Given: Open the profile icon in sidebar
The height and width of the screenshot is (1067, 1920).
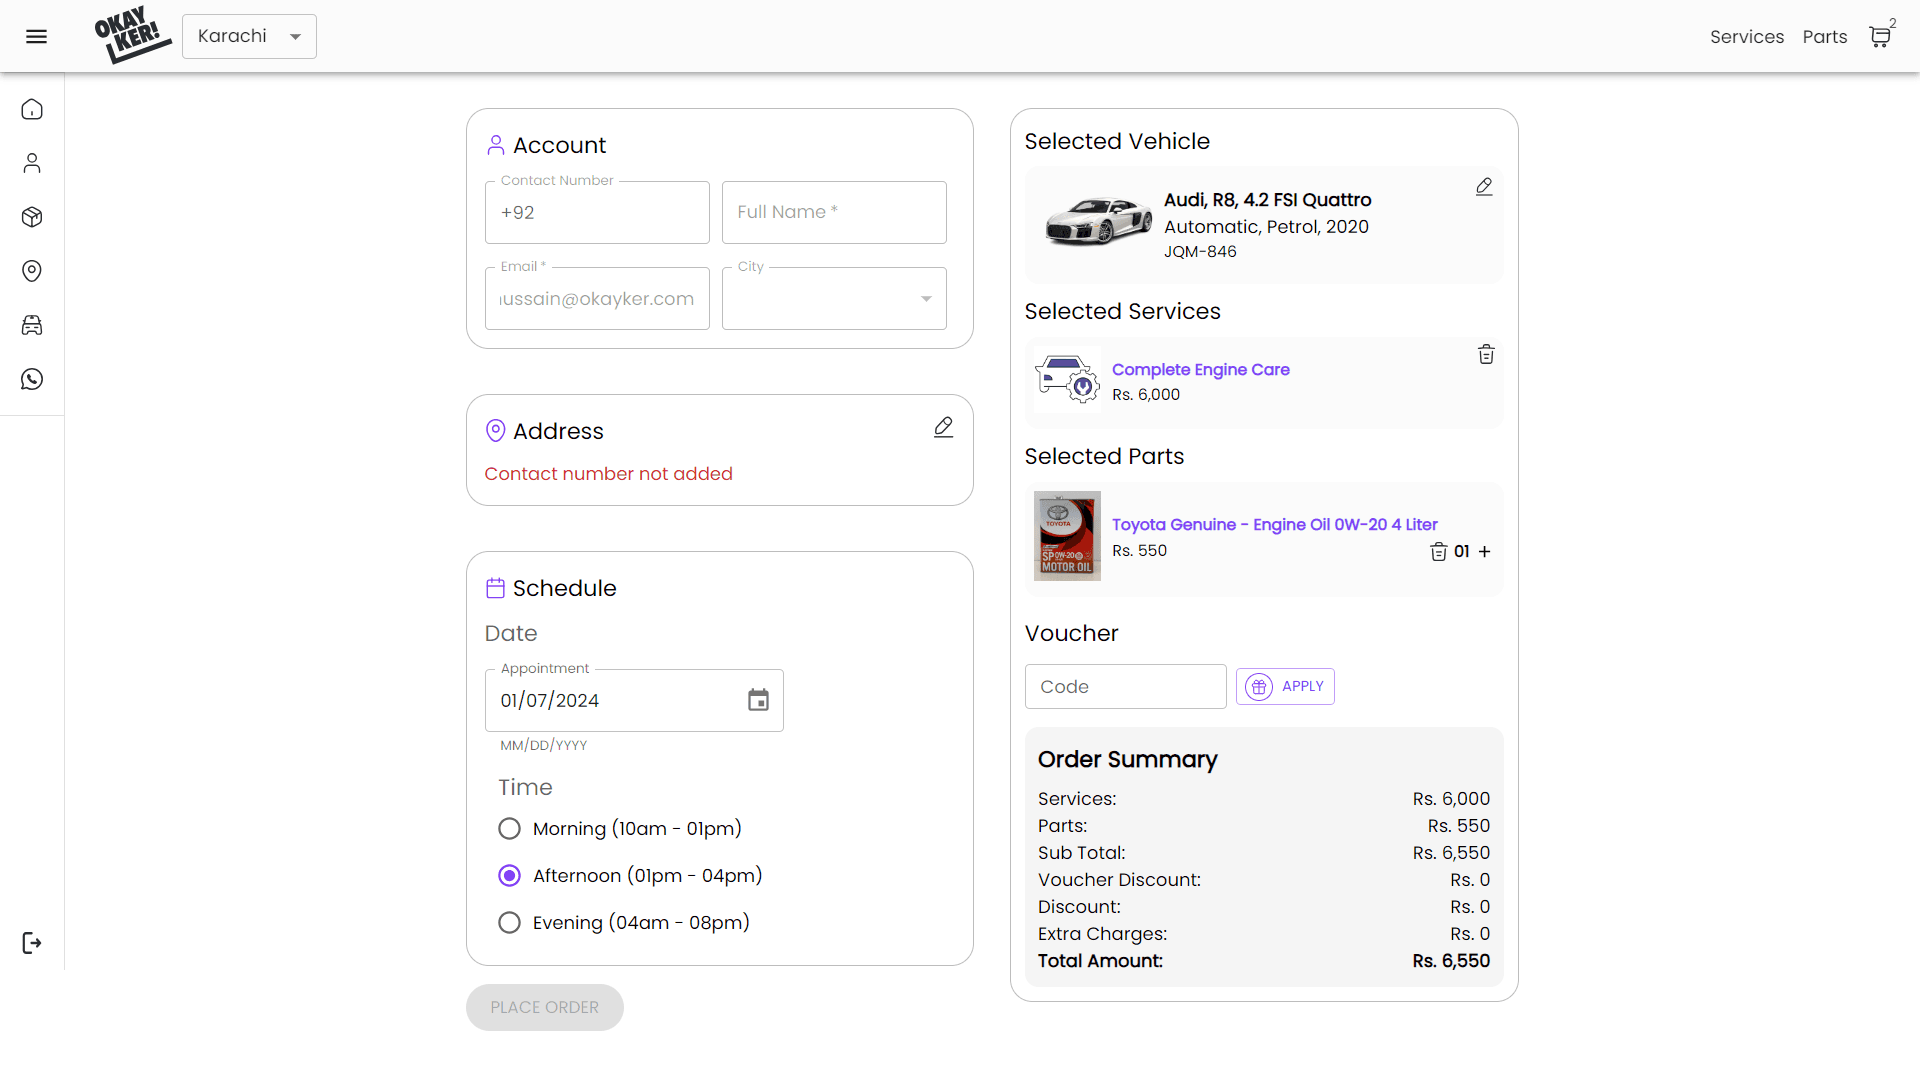Looking at the screenshot, I should (x=32, y=163).
